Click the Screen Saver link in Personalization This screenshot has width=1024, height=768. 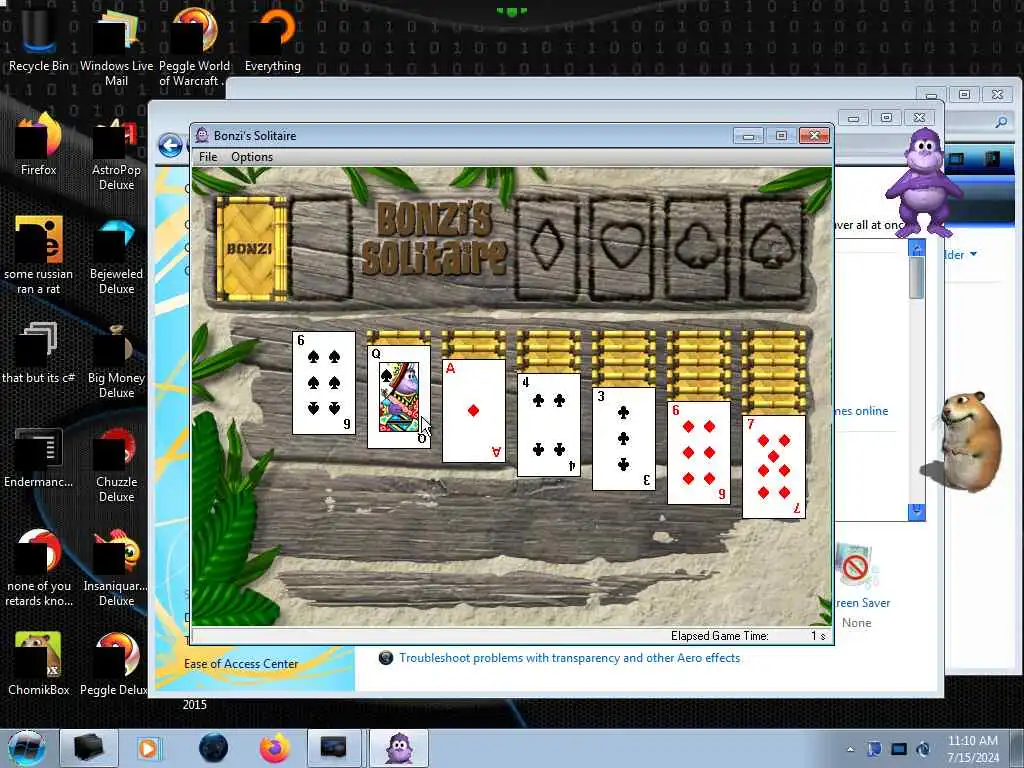863,603
